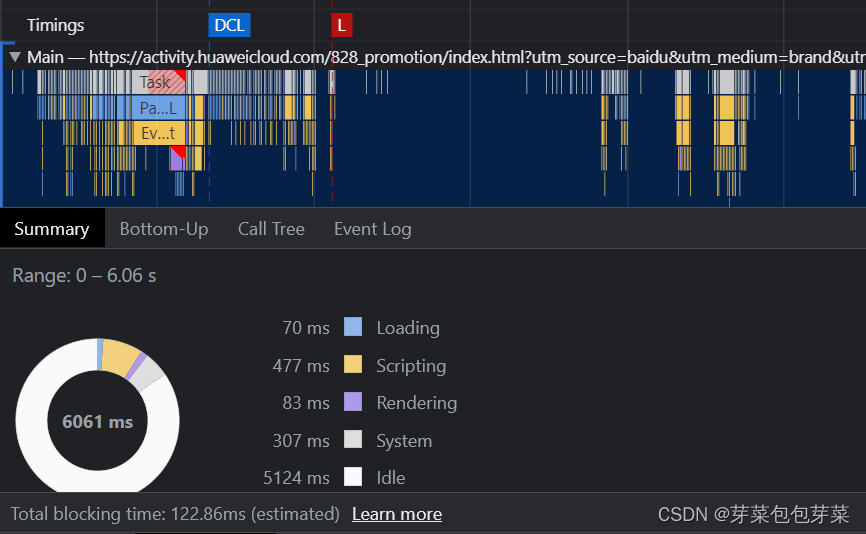Click the Idle legend label
This screenshot has width=866, height=534.
[x=390, y=478]
